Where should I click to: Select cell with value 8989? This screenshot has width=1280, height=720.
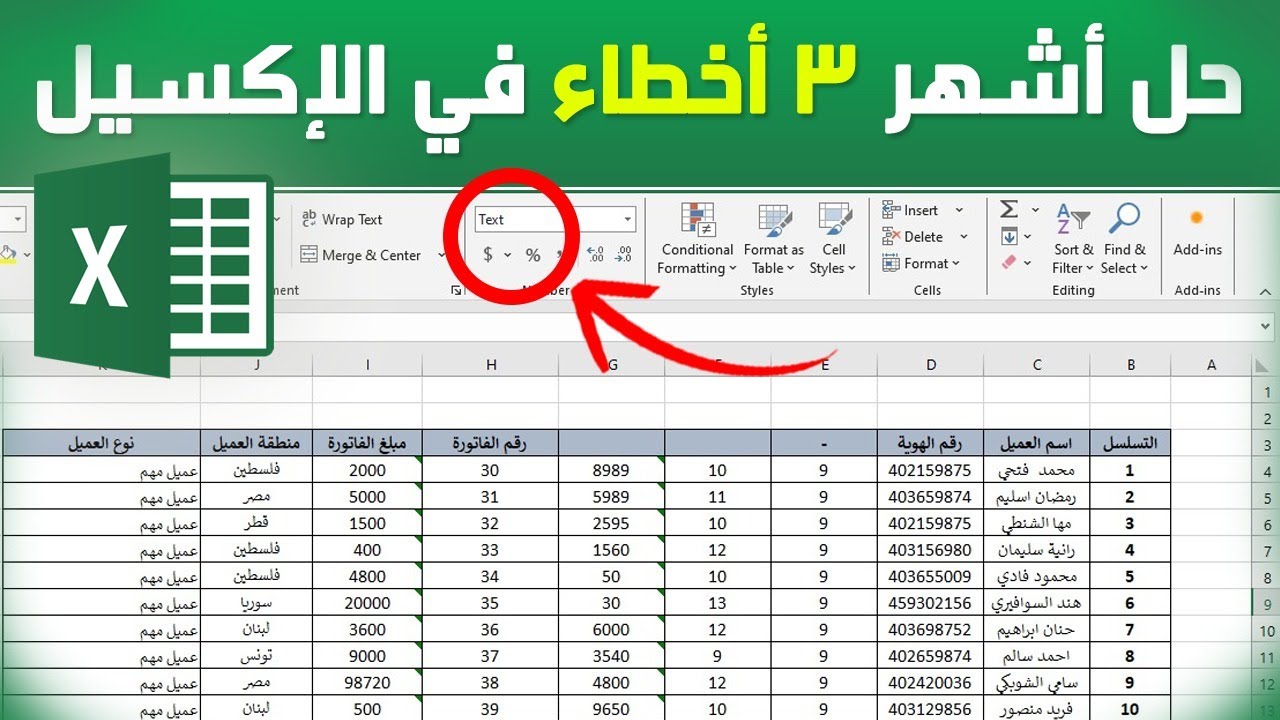[x=612, y=470]
